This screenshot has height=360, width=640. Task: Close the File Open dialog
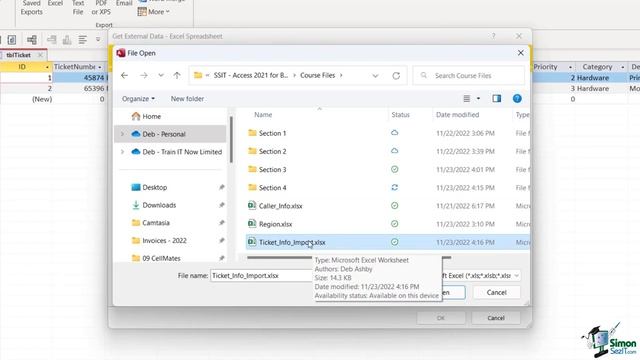coord(520,53)
